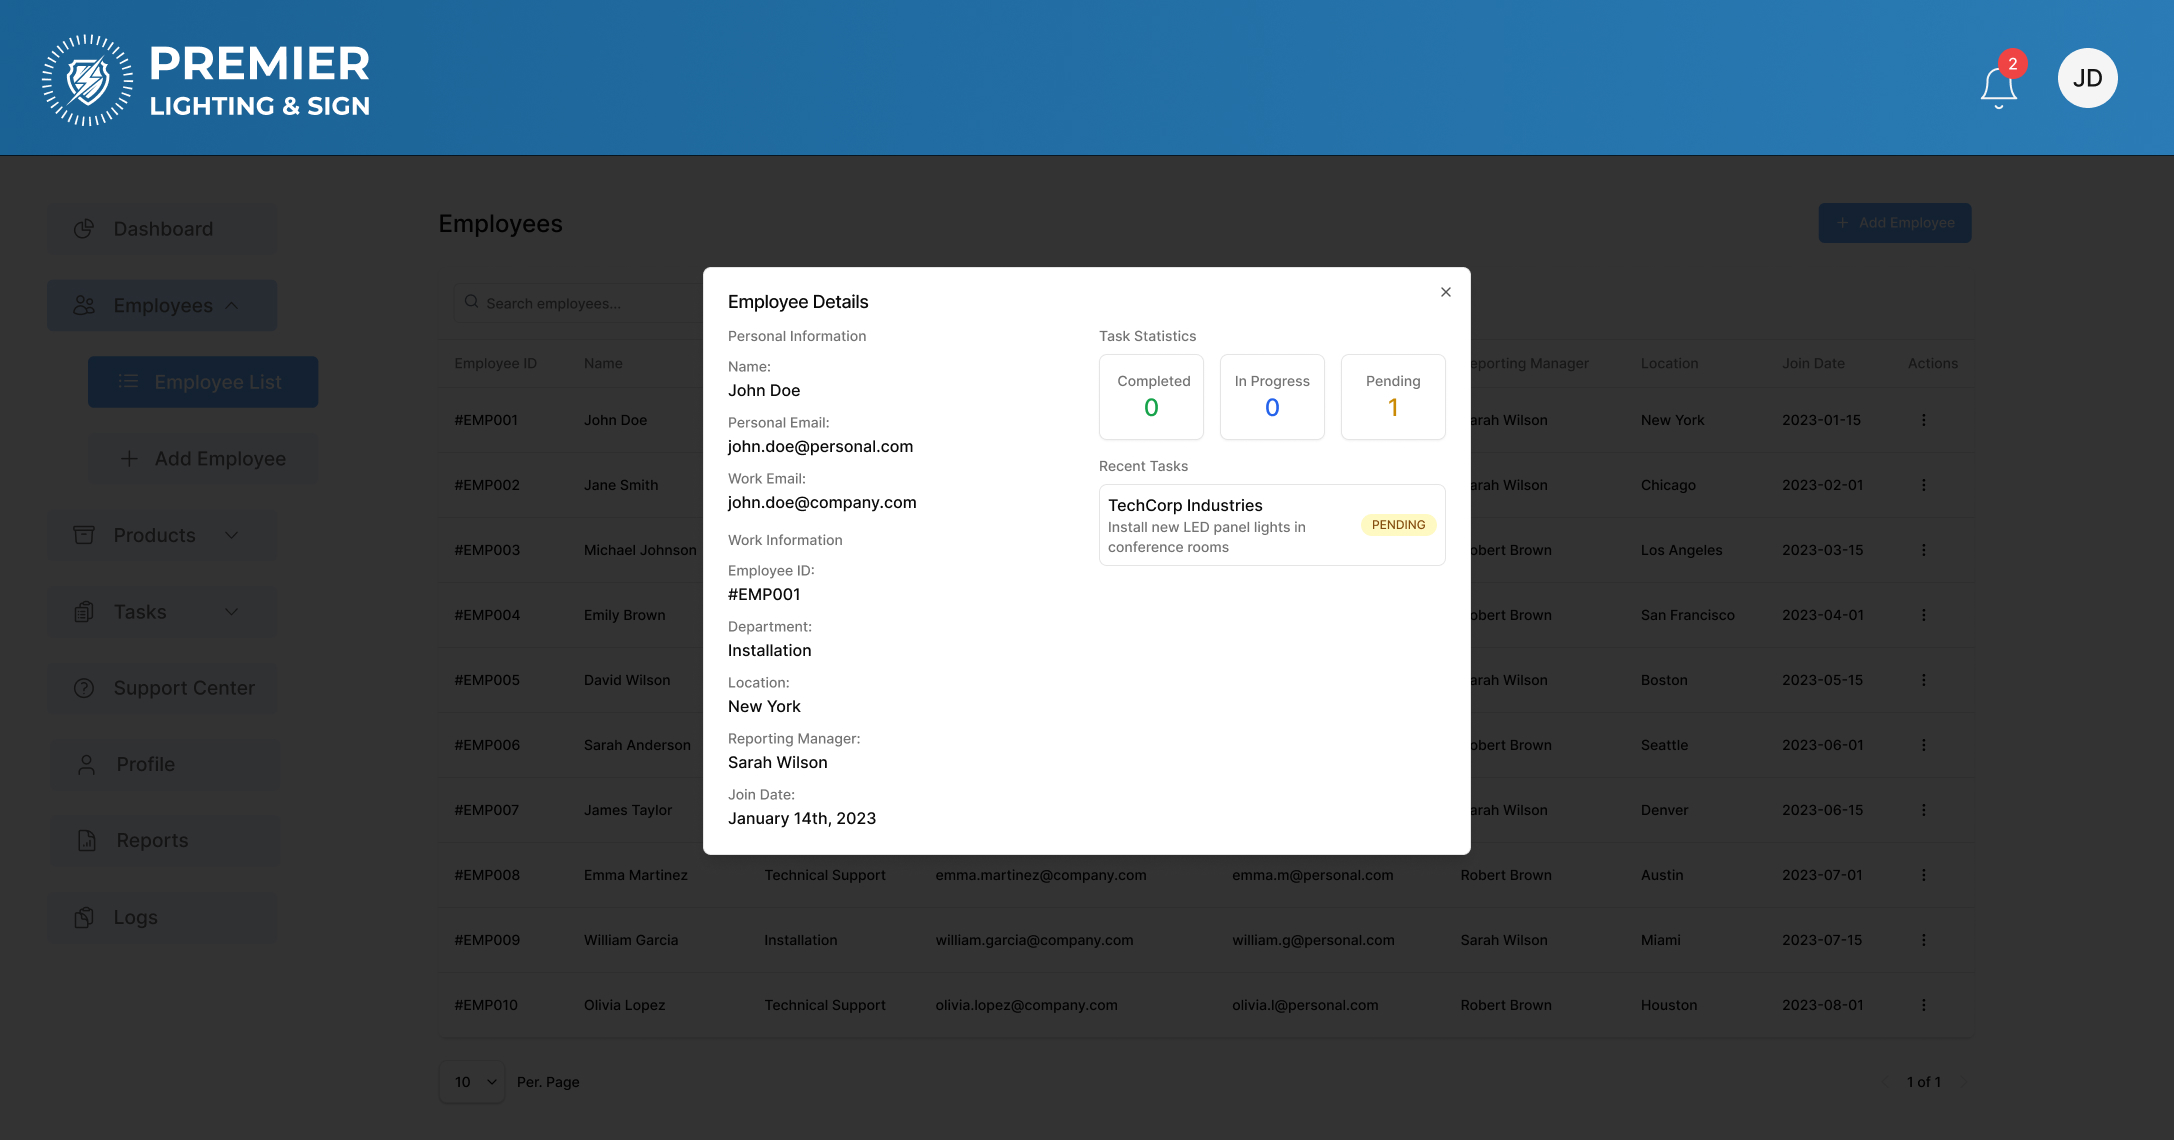
Task: Open actions menu for #EMP010 row
Action: pos(1923,1005)
